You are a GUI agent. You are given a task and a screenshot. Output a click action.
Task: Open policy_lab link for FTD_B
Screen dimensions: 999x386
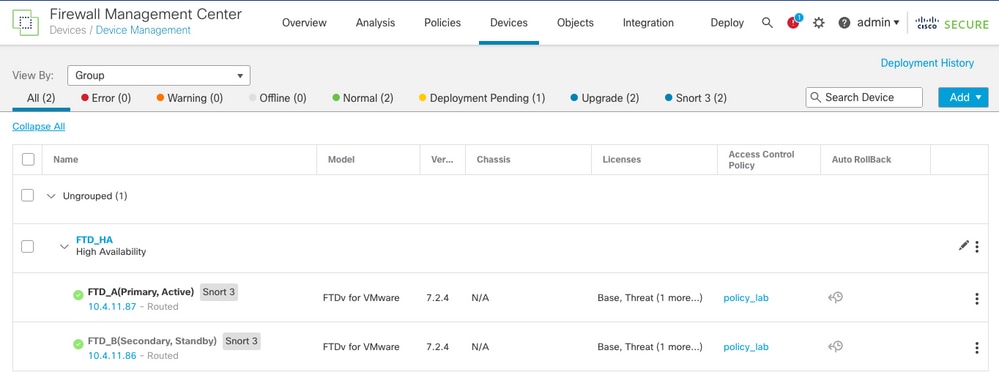click(x=746, y=347)
